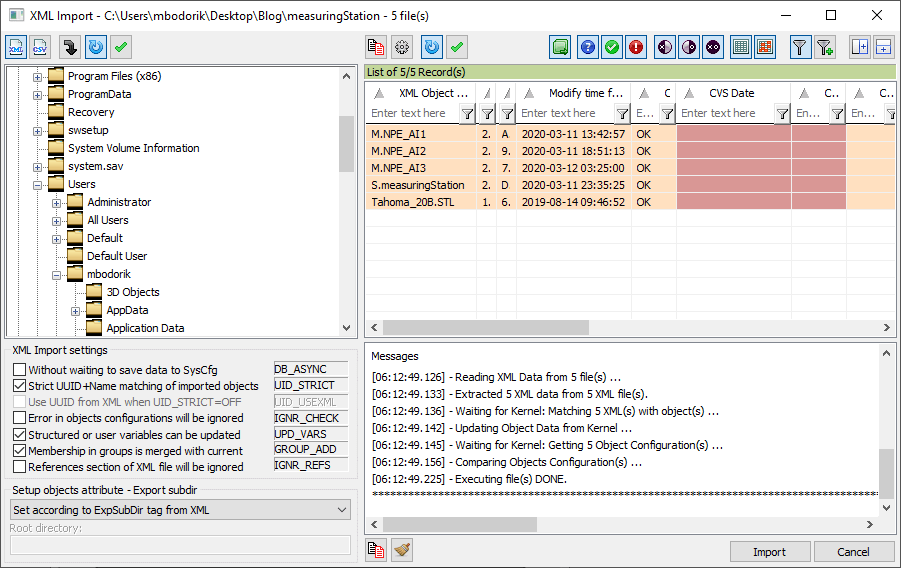This screenshot has height=568, width=901.
Task: Enable Without waiting to save data to SysCfg
Action: [20, 370]
